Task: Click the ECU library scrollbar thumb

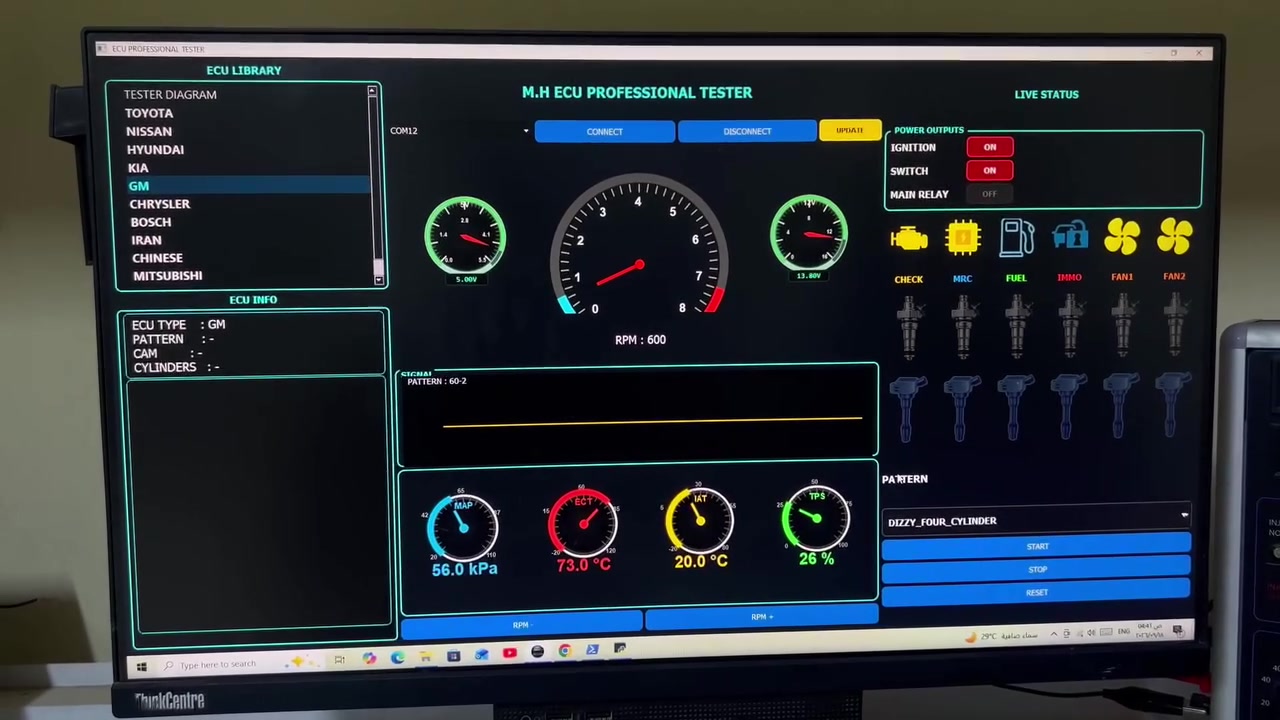Action: pos(378,266)
